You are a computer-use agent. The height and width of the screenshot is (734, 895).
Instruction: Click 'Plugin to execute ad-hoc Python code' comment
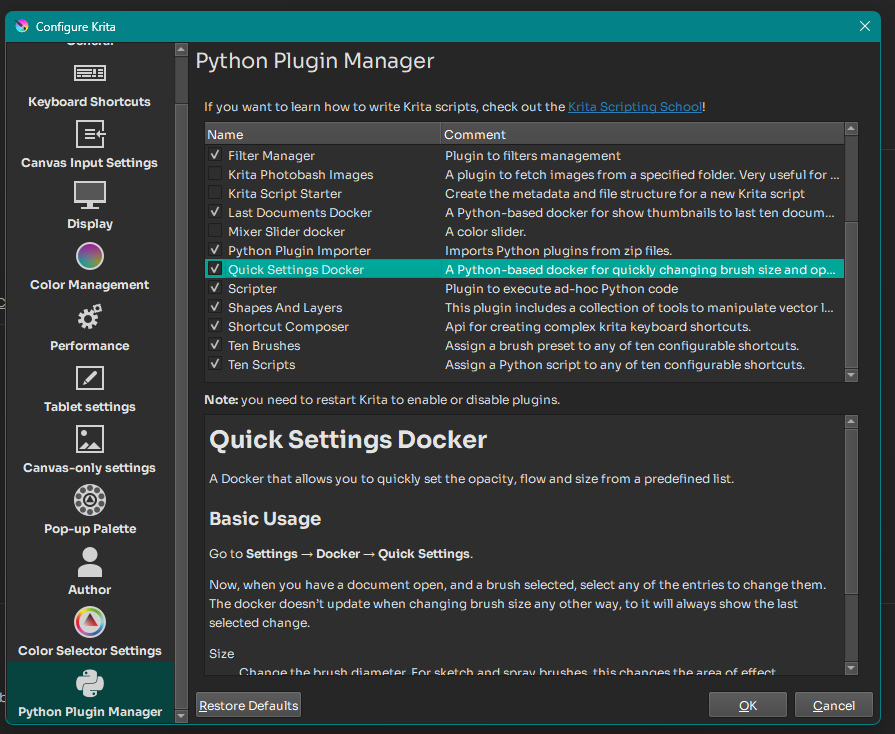(x=562, y=289)
